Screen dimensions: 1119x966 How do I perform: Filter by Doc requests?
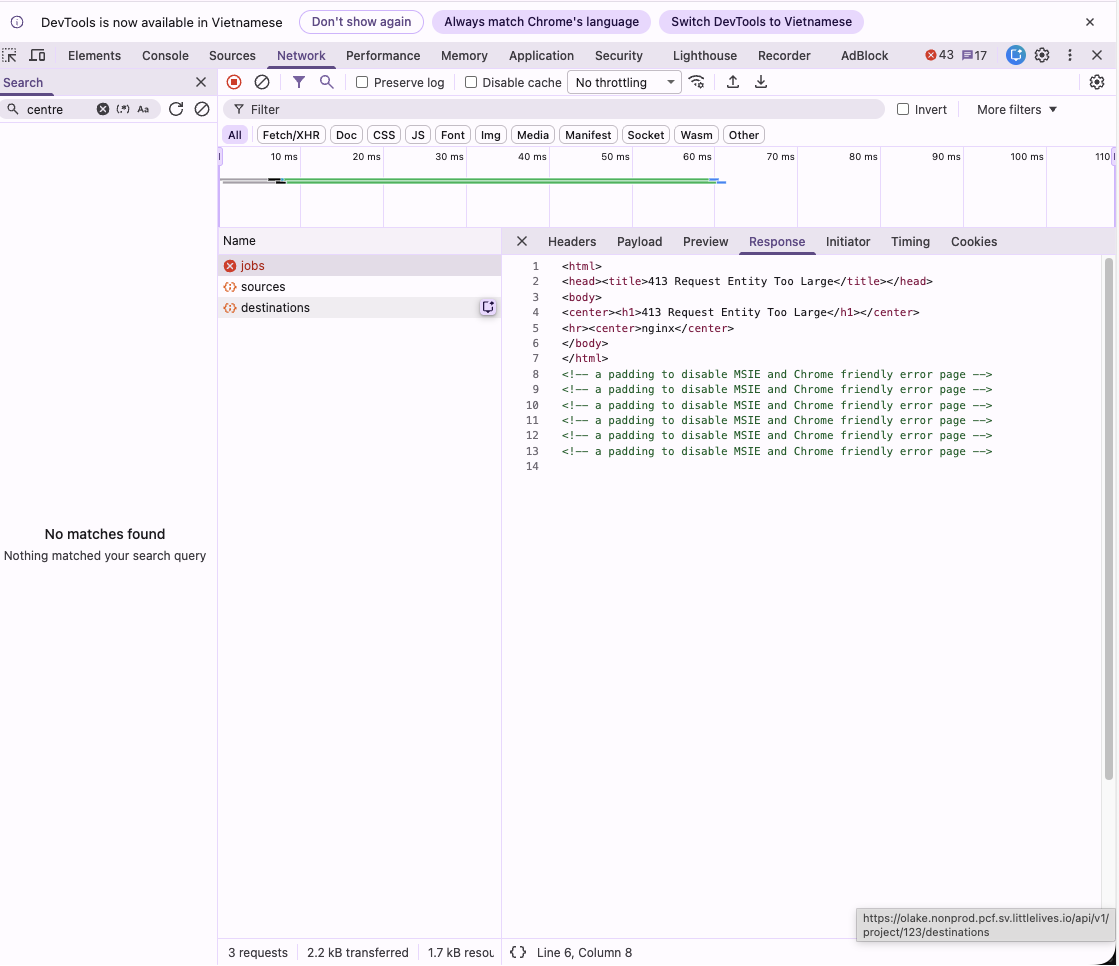[x=346, y=135]
